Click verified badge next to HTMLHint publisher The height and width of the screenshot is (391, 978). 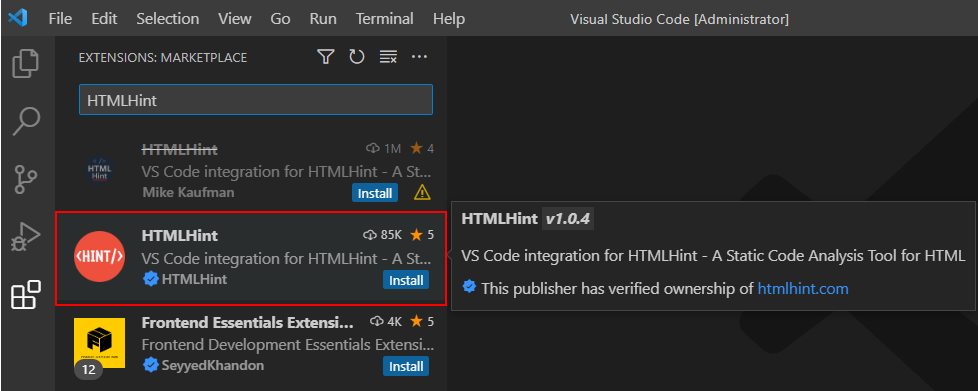click(150, 279)
